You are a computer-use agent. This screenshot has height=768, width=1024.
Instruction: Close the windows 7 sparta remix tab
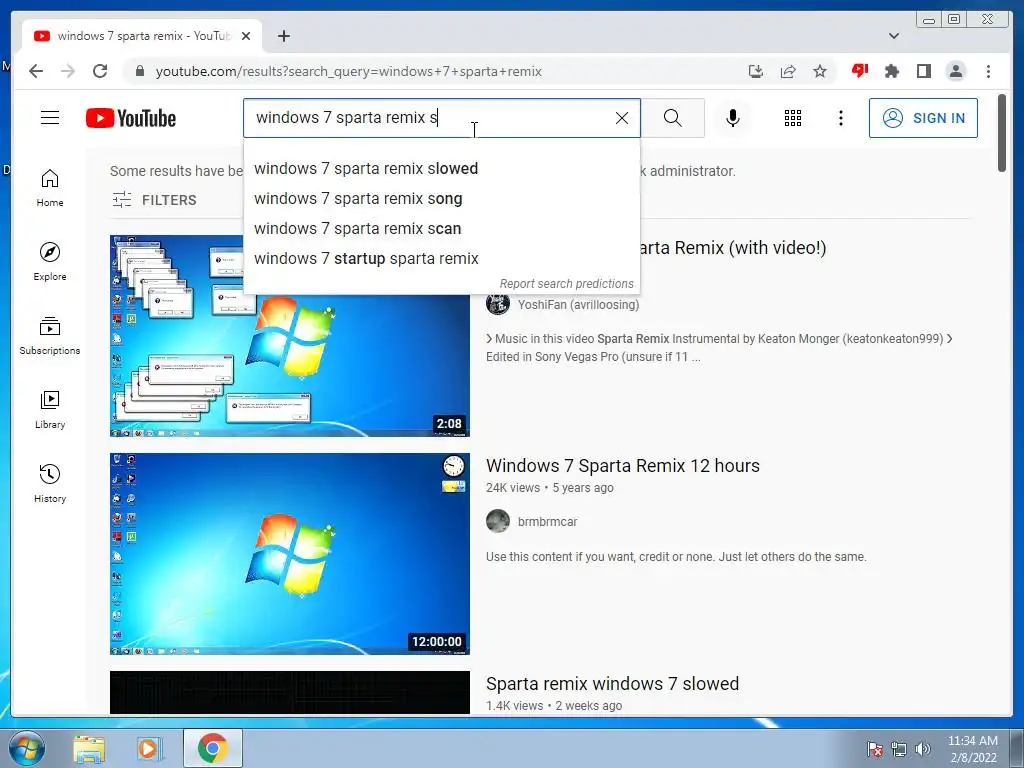click(246, 36)
